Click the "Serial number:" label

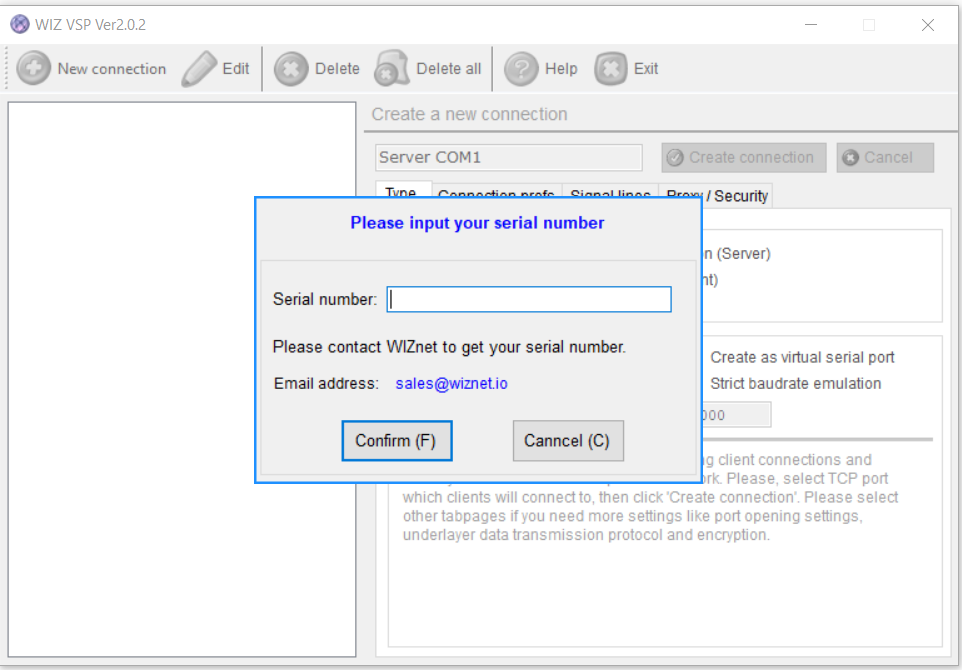point(325,299)
